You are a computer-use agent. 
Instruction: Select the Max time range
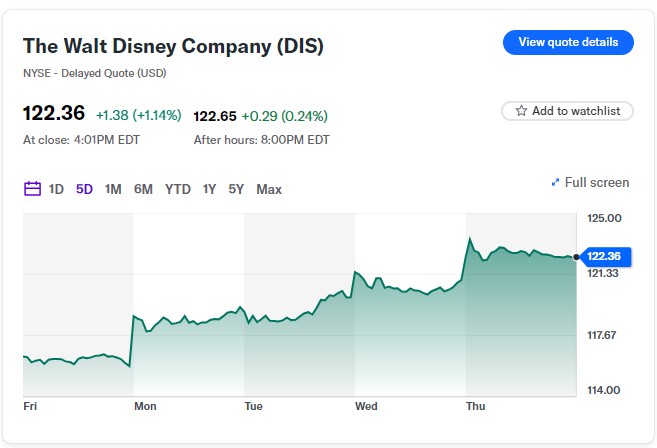point(269,189)
